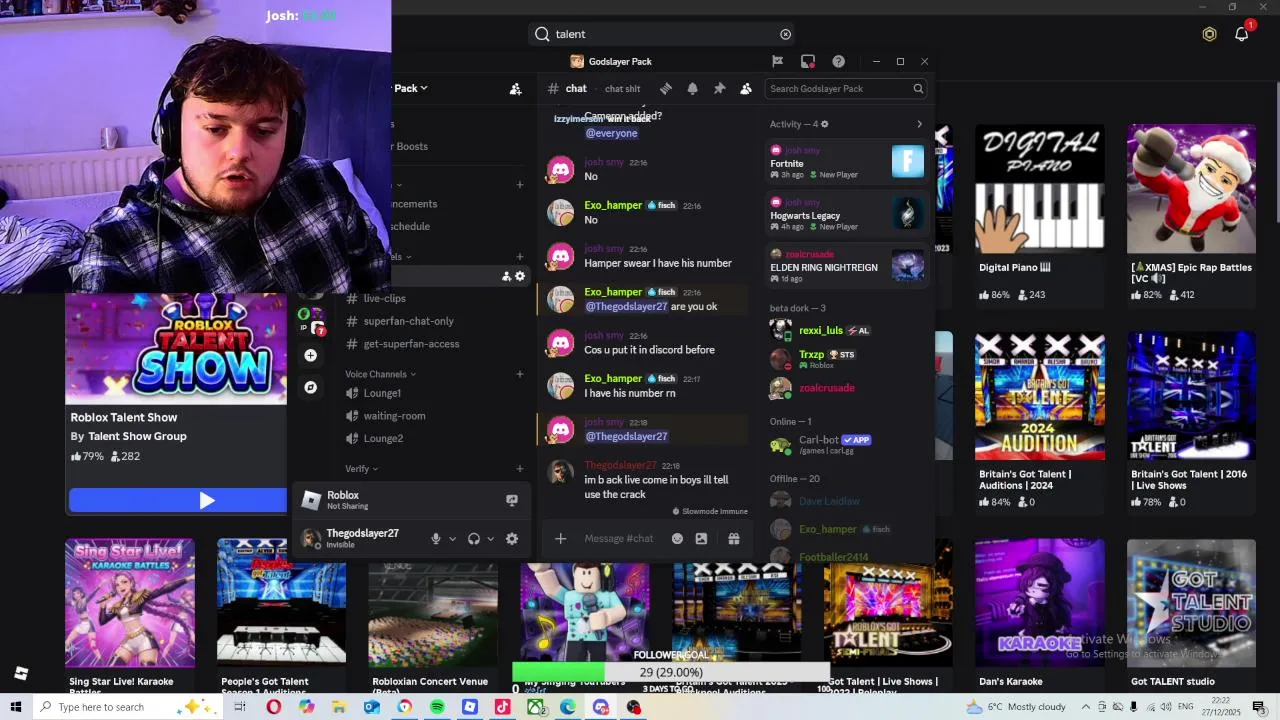
Task: Open the Windows Start menu
Action: [16, 707]
